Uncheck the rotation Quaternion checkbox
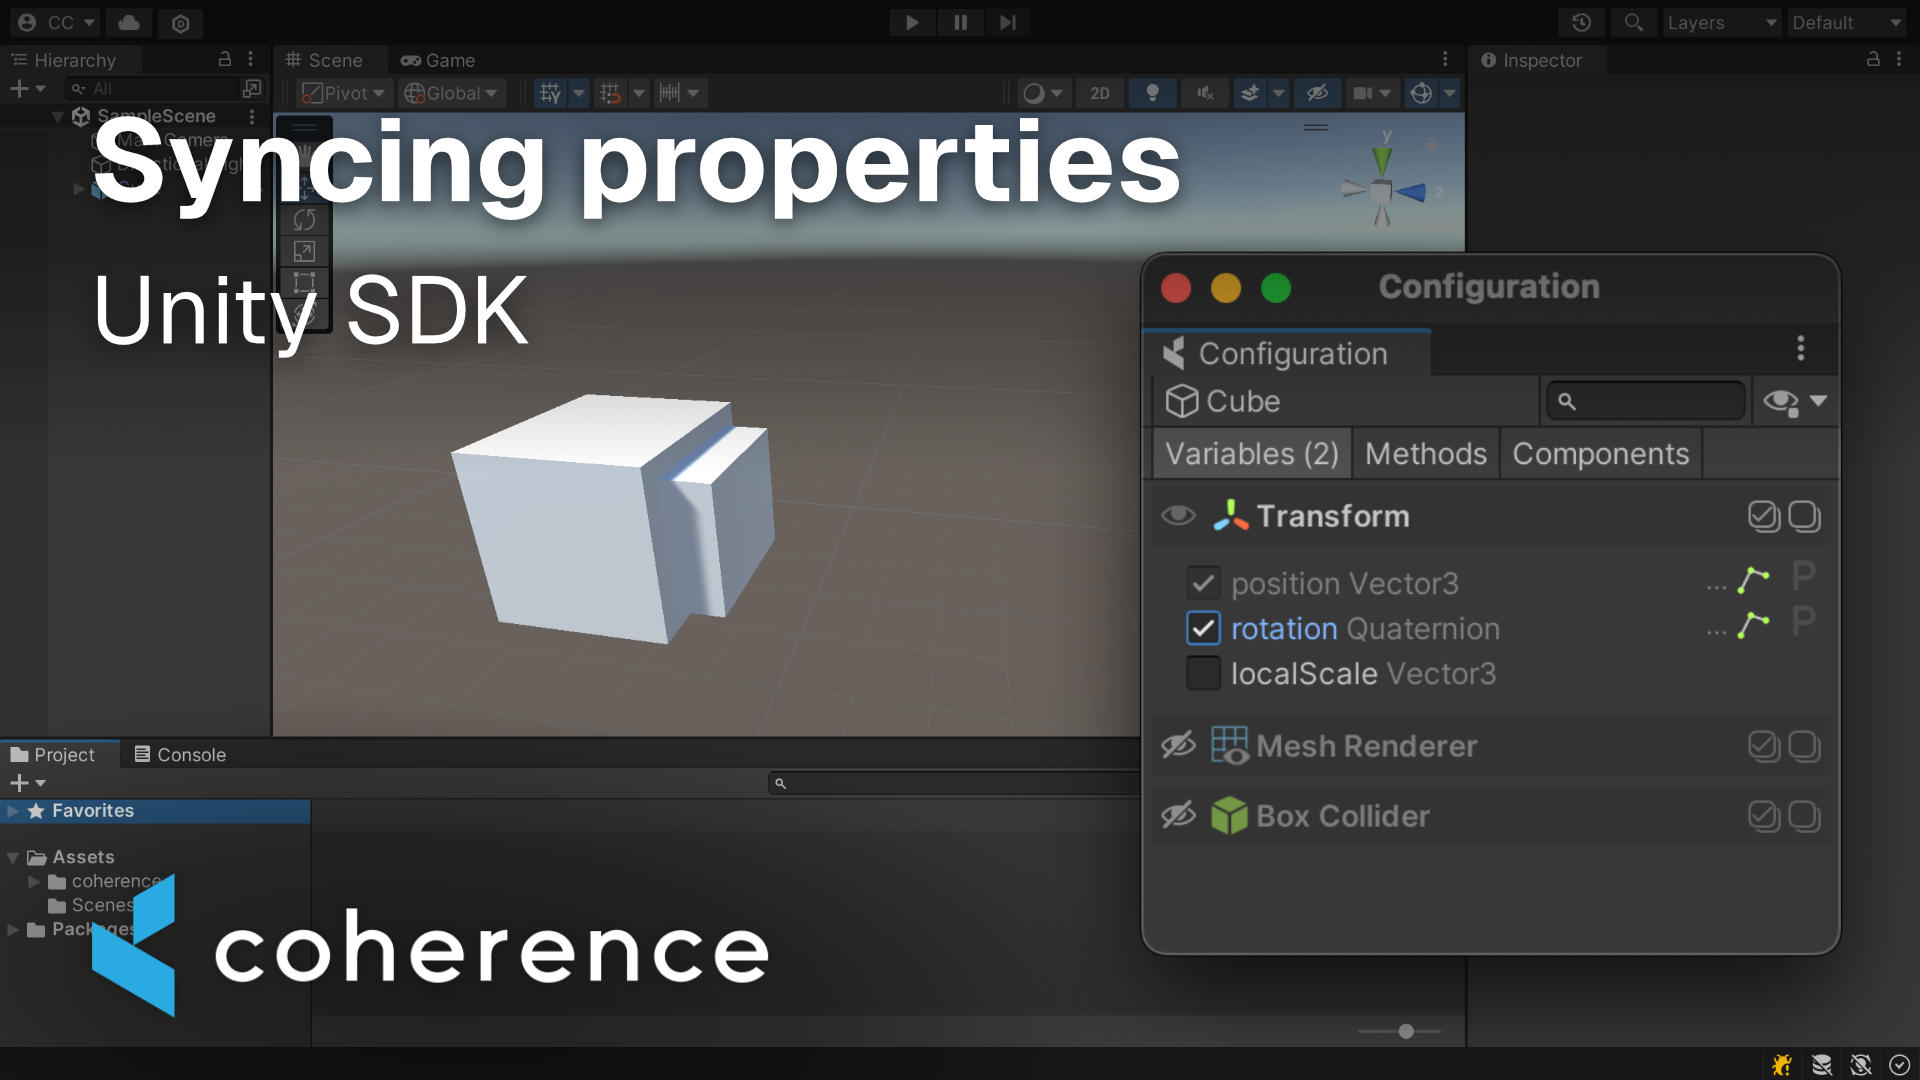 pos(1203,628)
